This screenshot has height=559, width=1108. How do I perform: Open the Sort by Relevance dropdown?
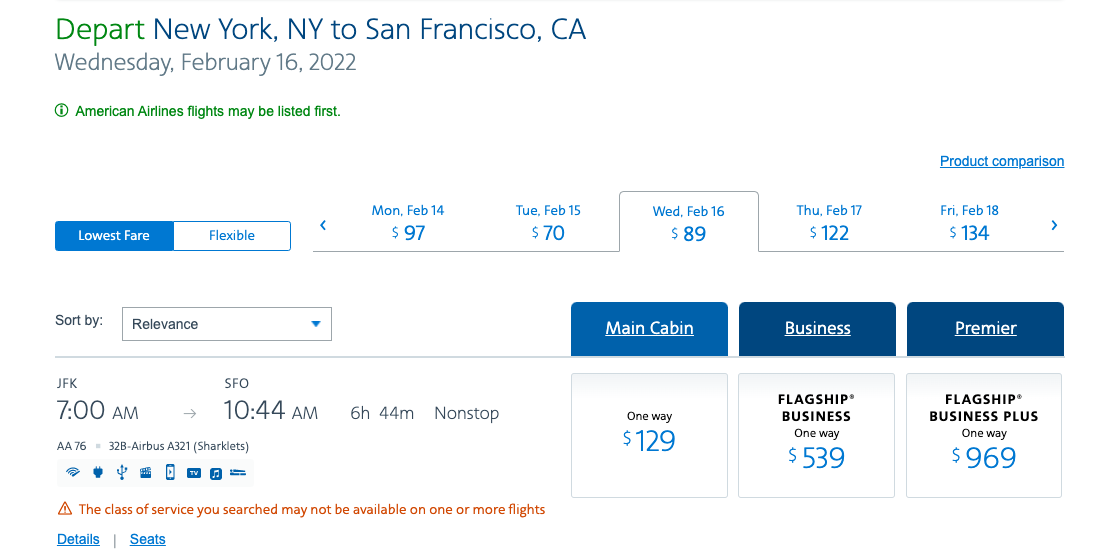[x=226, y=324]
